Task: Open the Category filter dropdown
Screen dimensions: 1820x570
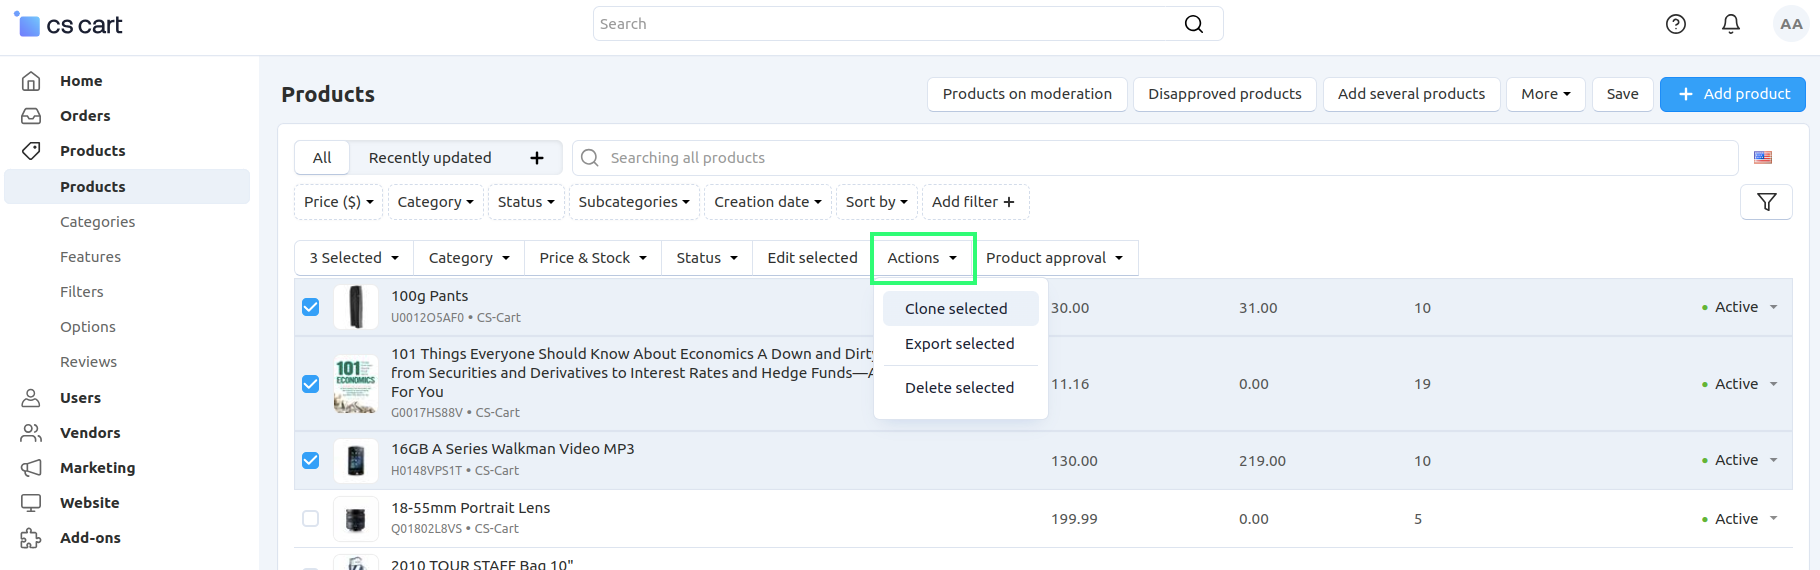Action: (436, 202)
